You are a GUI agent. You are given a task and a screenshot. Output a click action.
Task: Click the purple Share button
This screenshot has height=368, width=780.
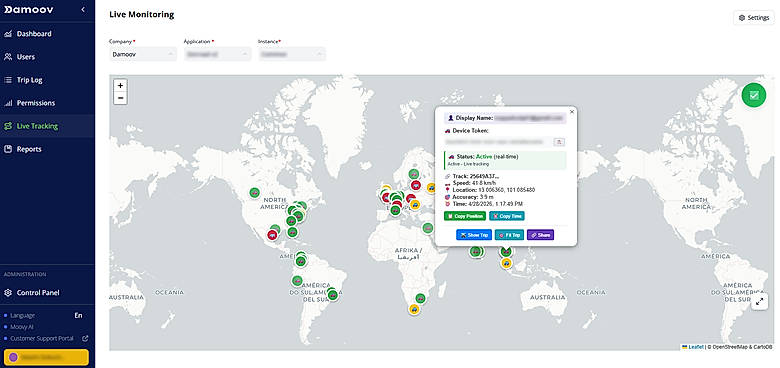pyautogui.click(x=540, y=235)
